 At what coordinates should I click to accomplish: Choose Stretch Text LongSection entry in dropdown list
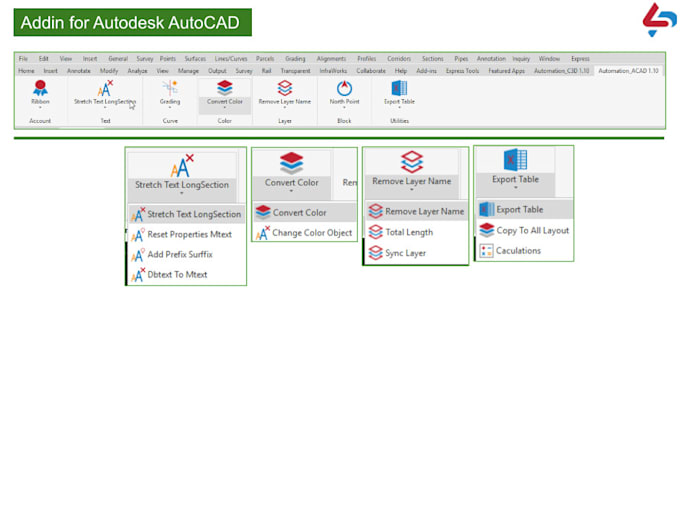(187, 214)
